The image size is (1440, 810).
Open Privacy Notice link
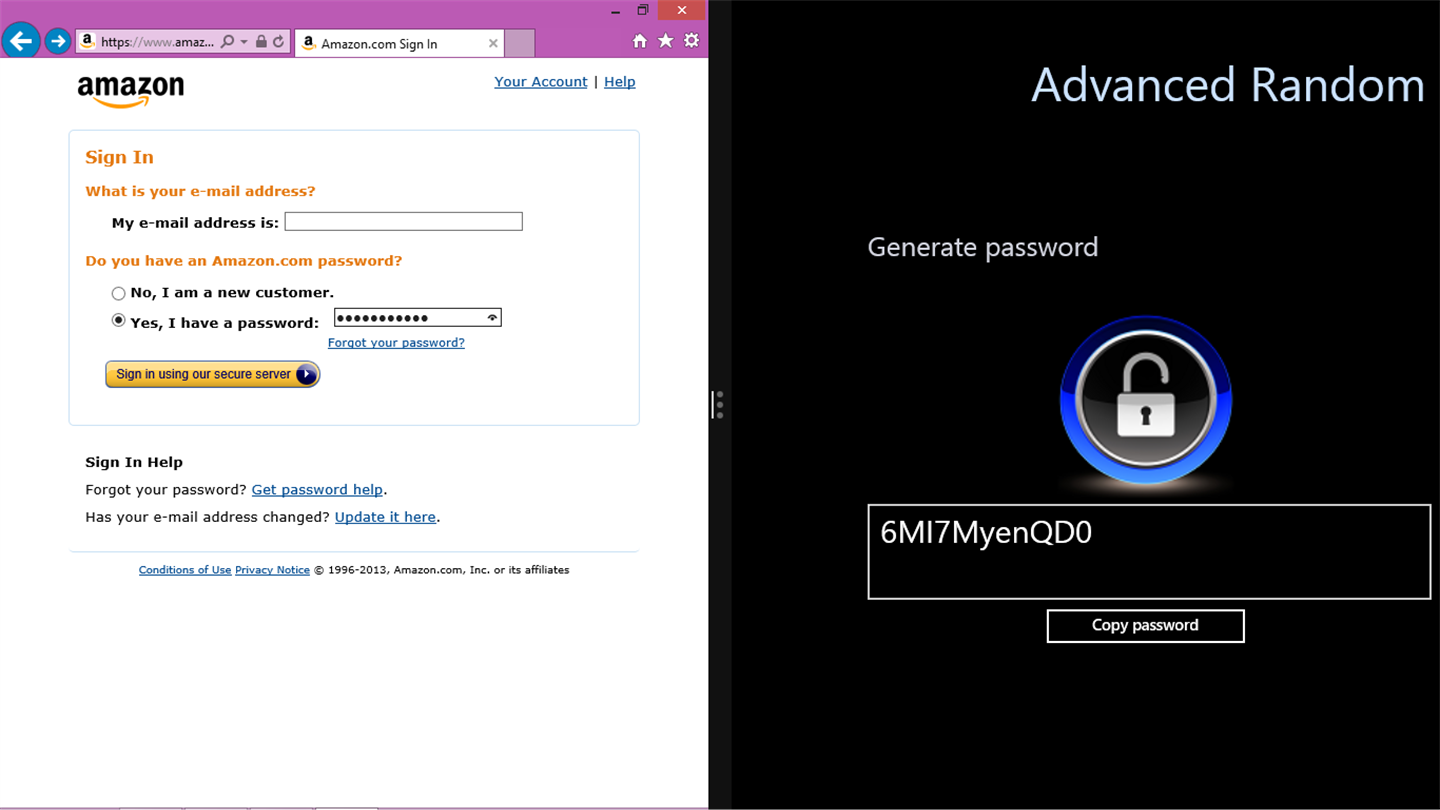point(272,570)
